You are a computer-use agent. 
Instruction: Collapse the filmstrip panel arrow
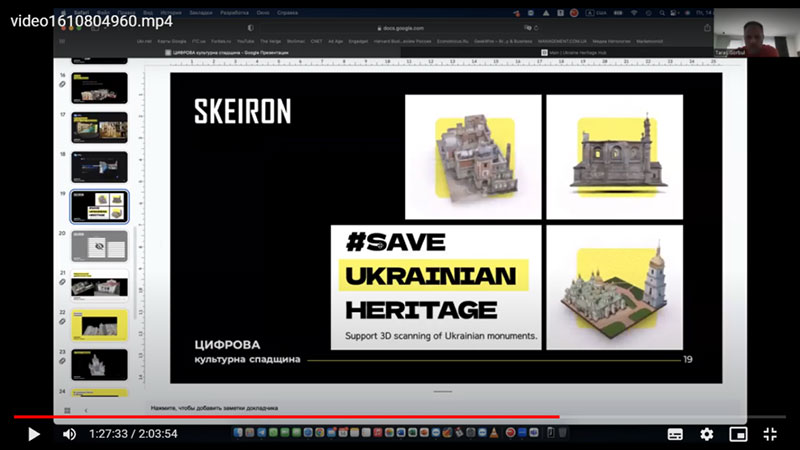click(x=86, y=410)
